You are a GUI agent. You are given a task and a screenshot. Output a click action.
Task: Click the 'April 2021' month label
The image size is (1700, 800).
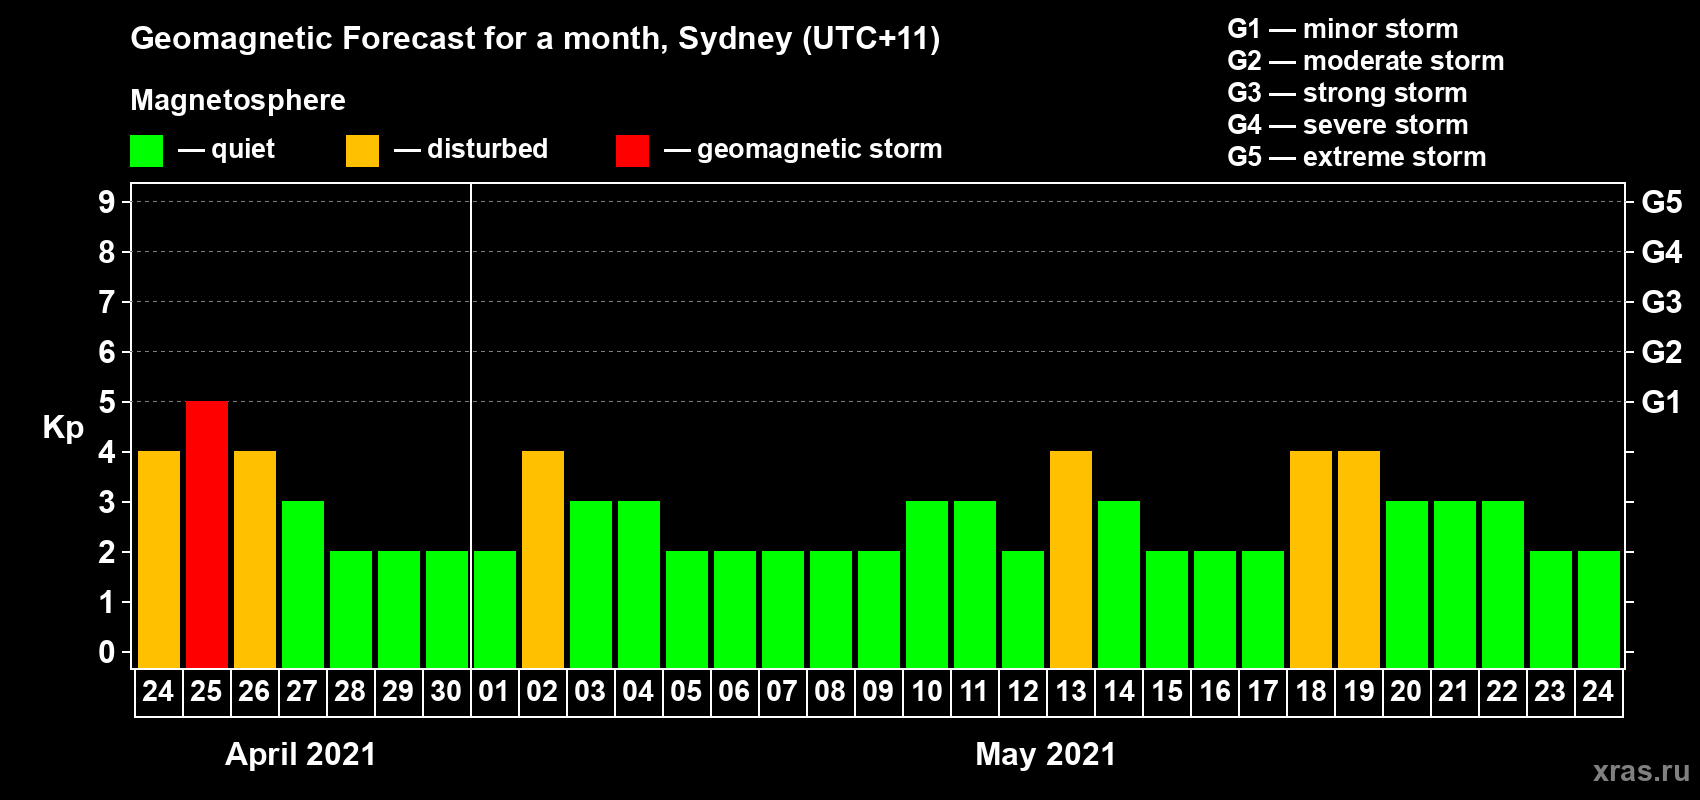click(301, 754)
